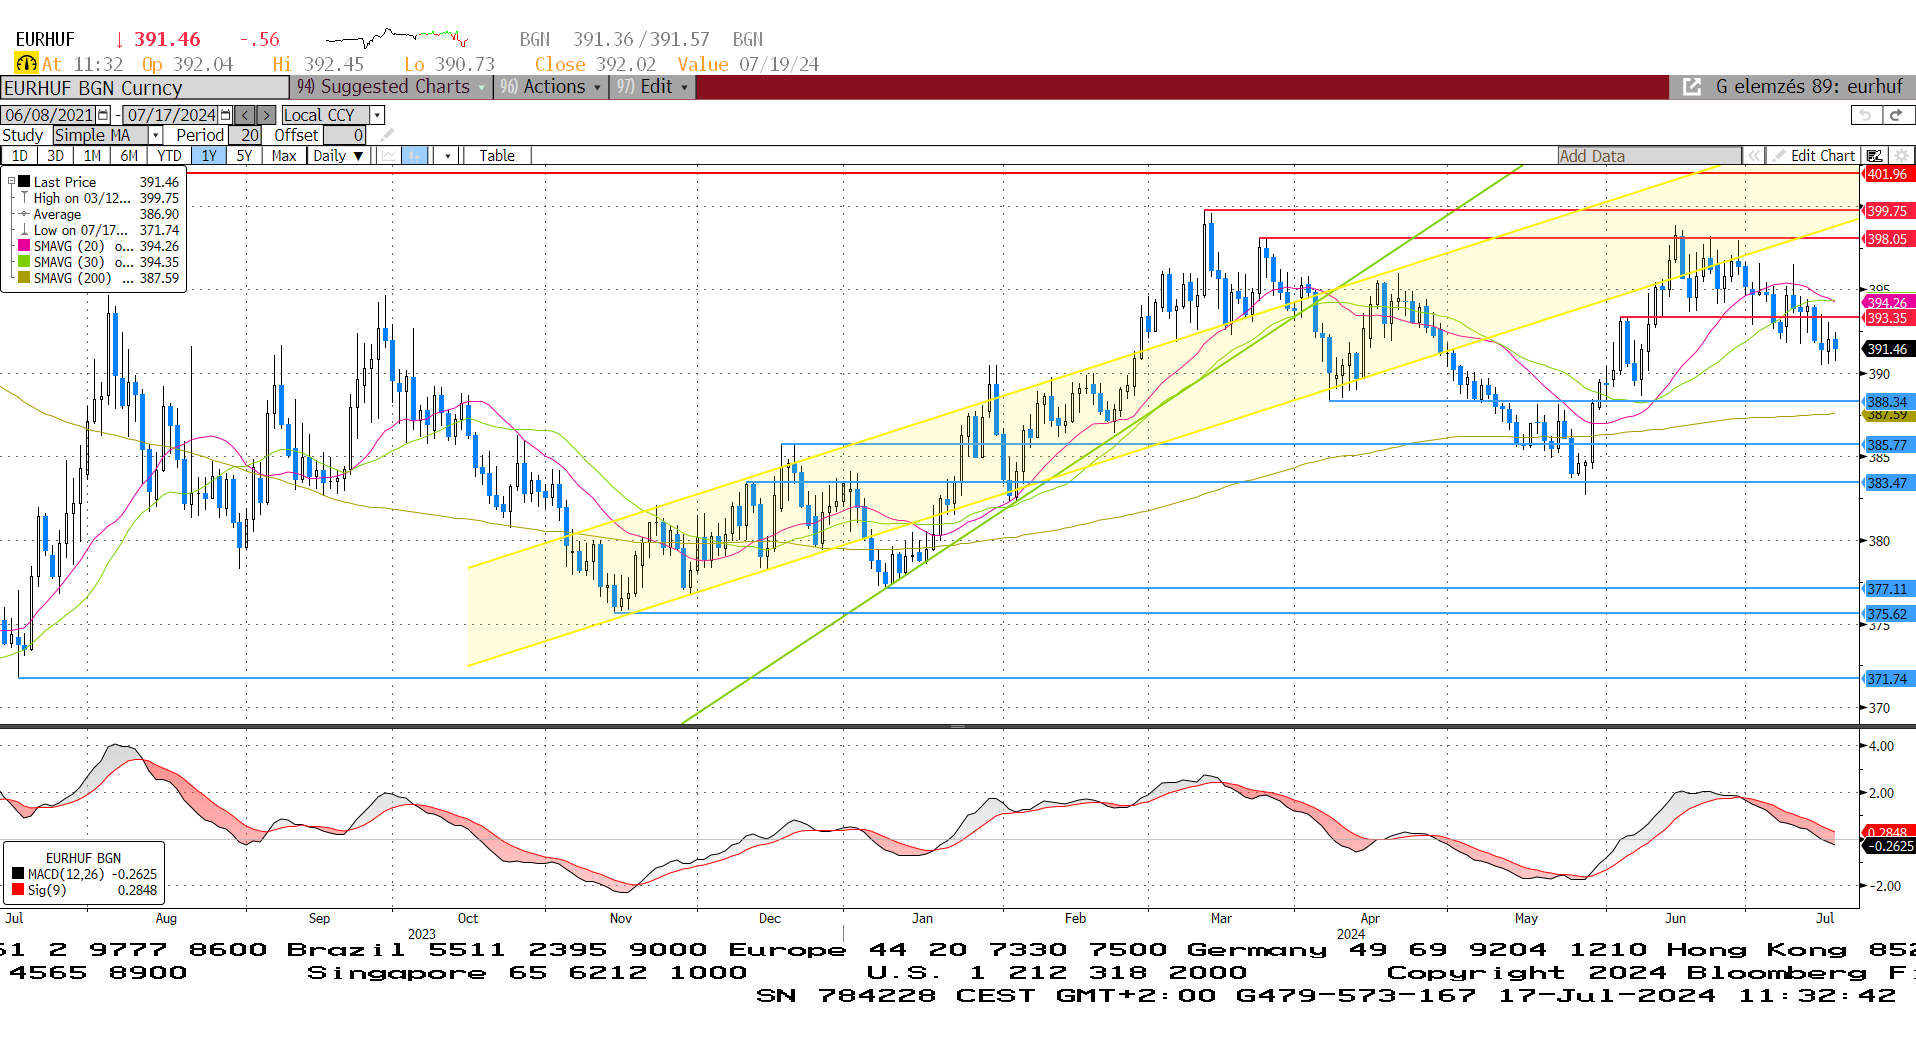
Task: Collapse the Add Data double-chevron
Action: point(1753,156)
